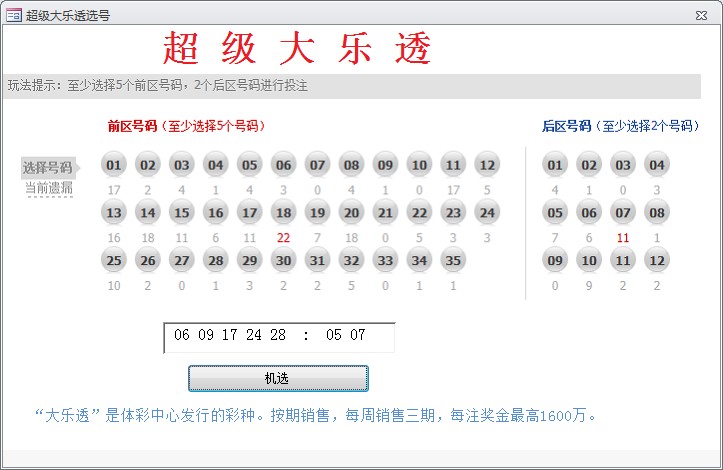The height and width of the screenshot is (470, 723).
Task: Choose front zone ball 20
Action: [351, 212]
